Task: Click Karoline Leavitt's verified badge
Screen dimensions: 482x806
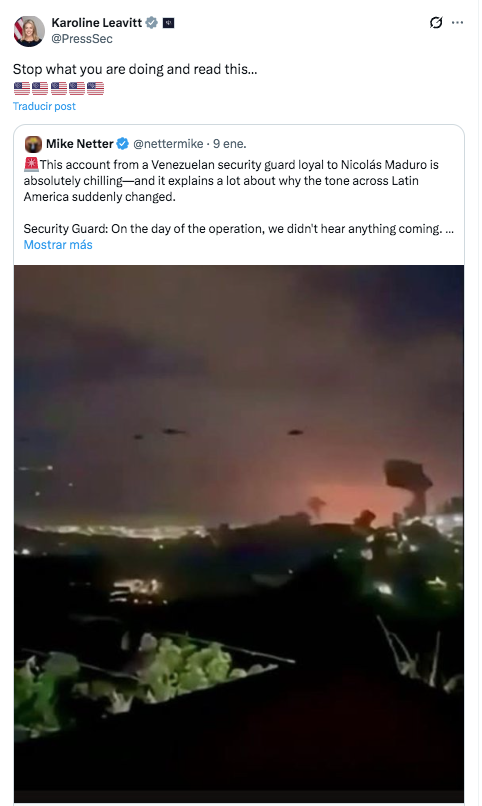Action: click(151, 23)
